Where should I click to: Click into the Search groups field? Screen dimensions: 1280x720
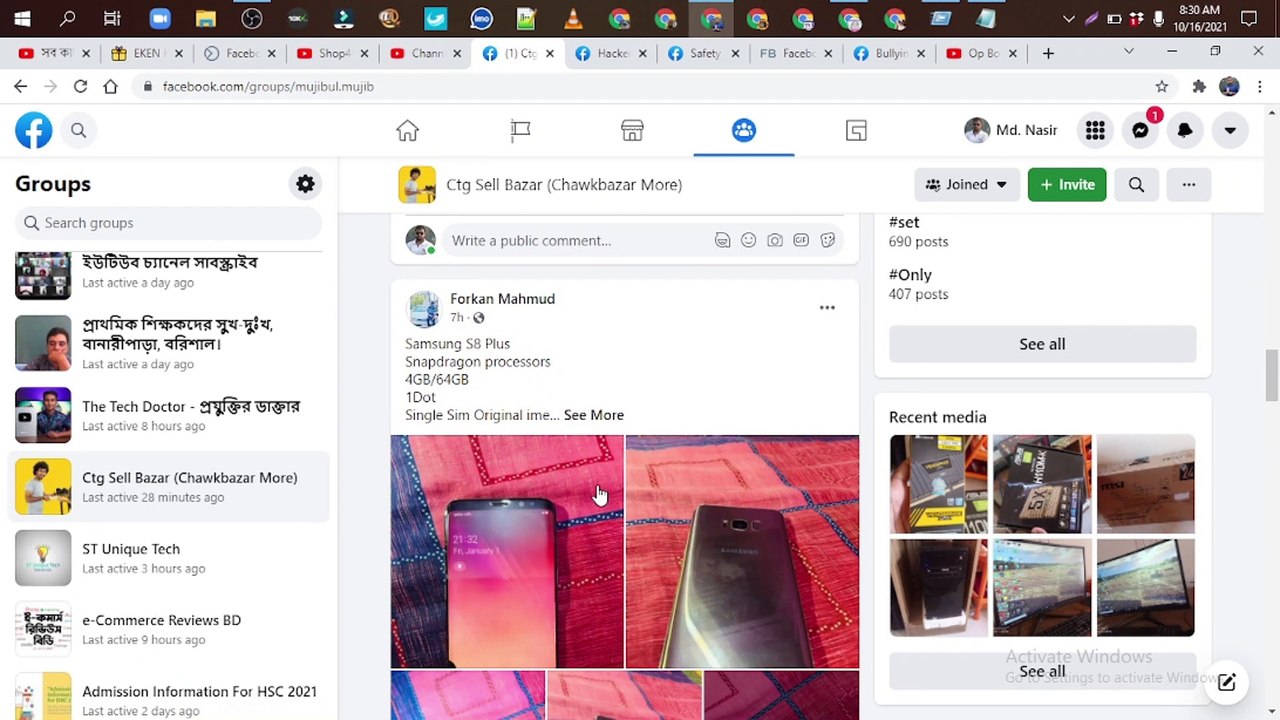pos(168,223)
